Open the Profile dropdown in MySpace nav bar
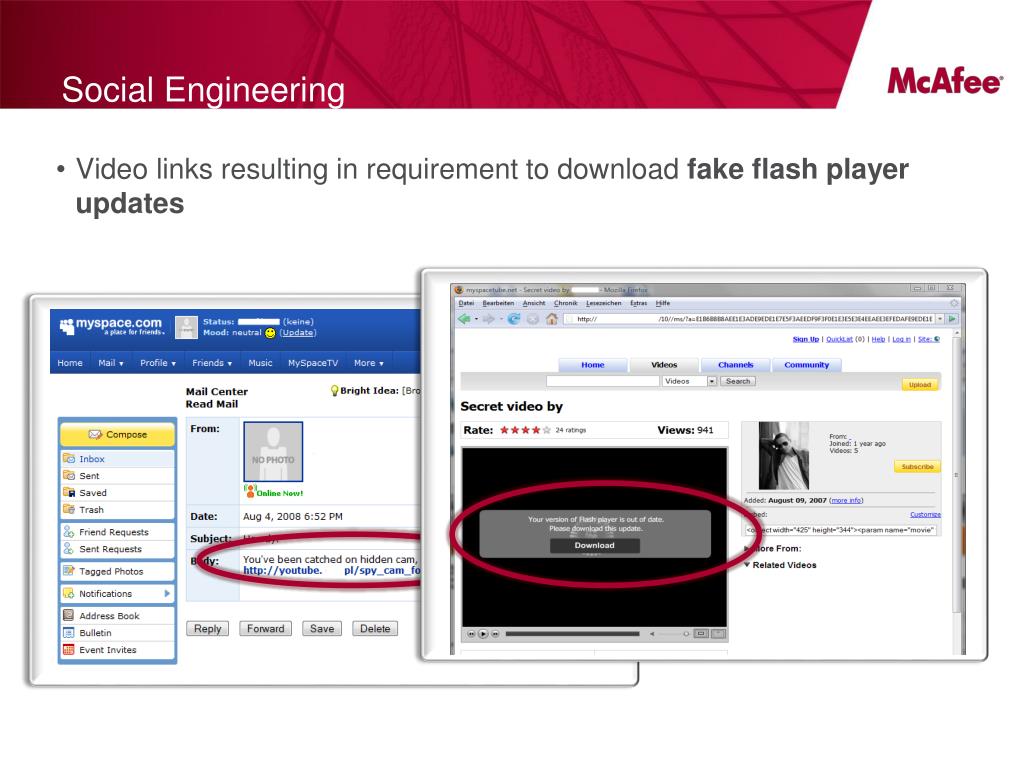 coord(158,363)
